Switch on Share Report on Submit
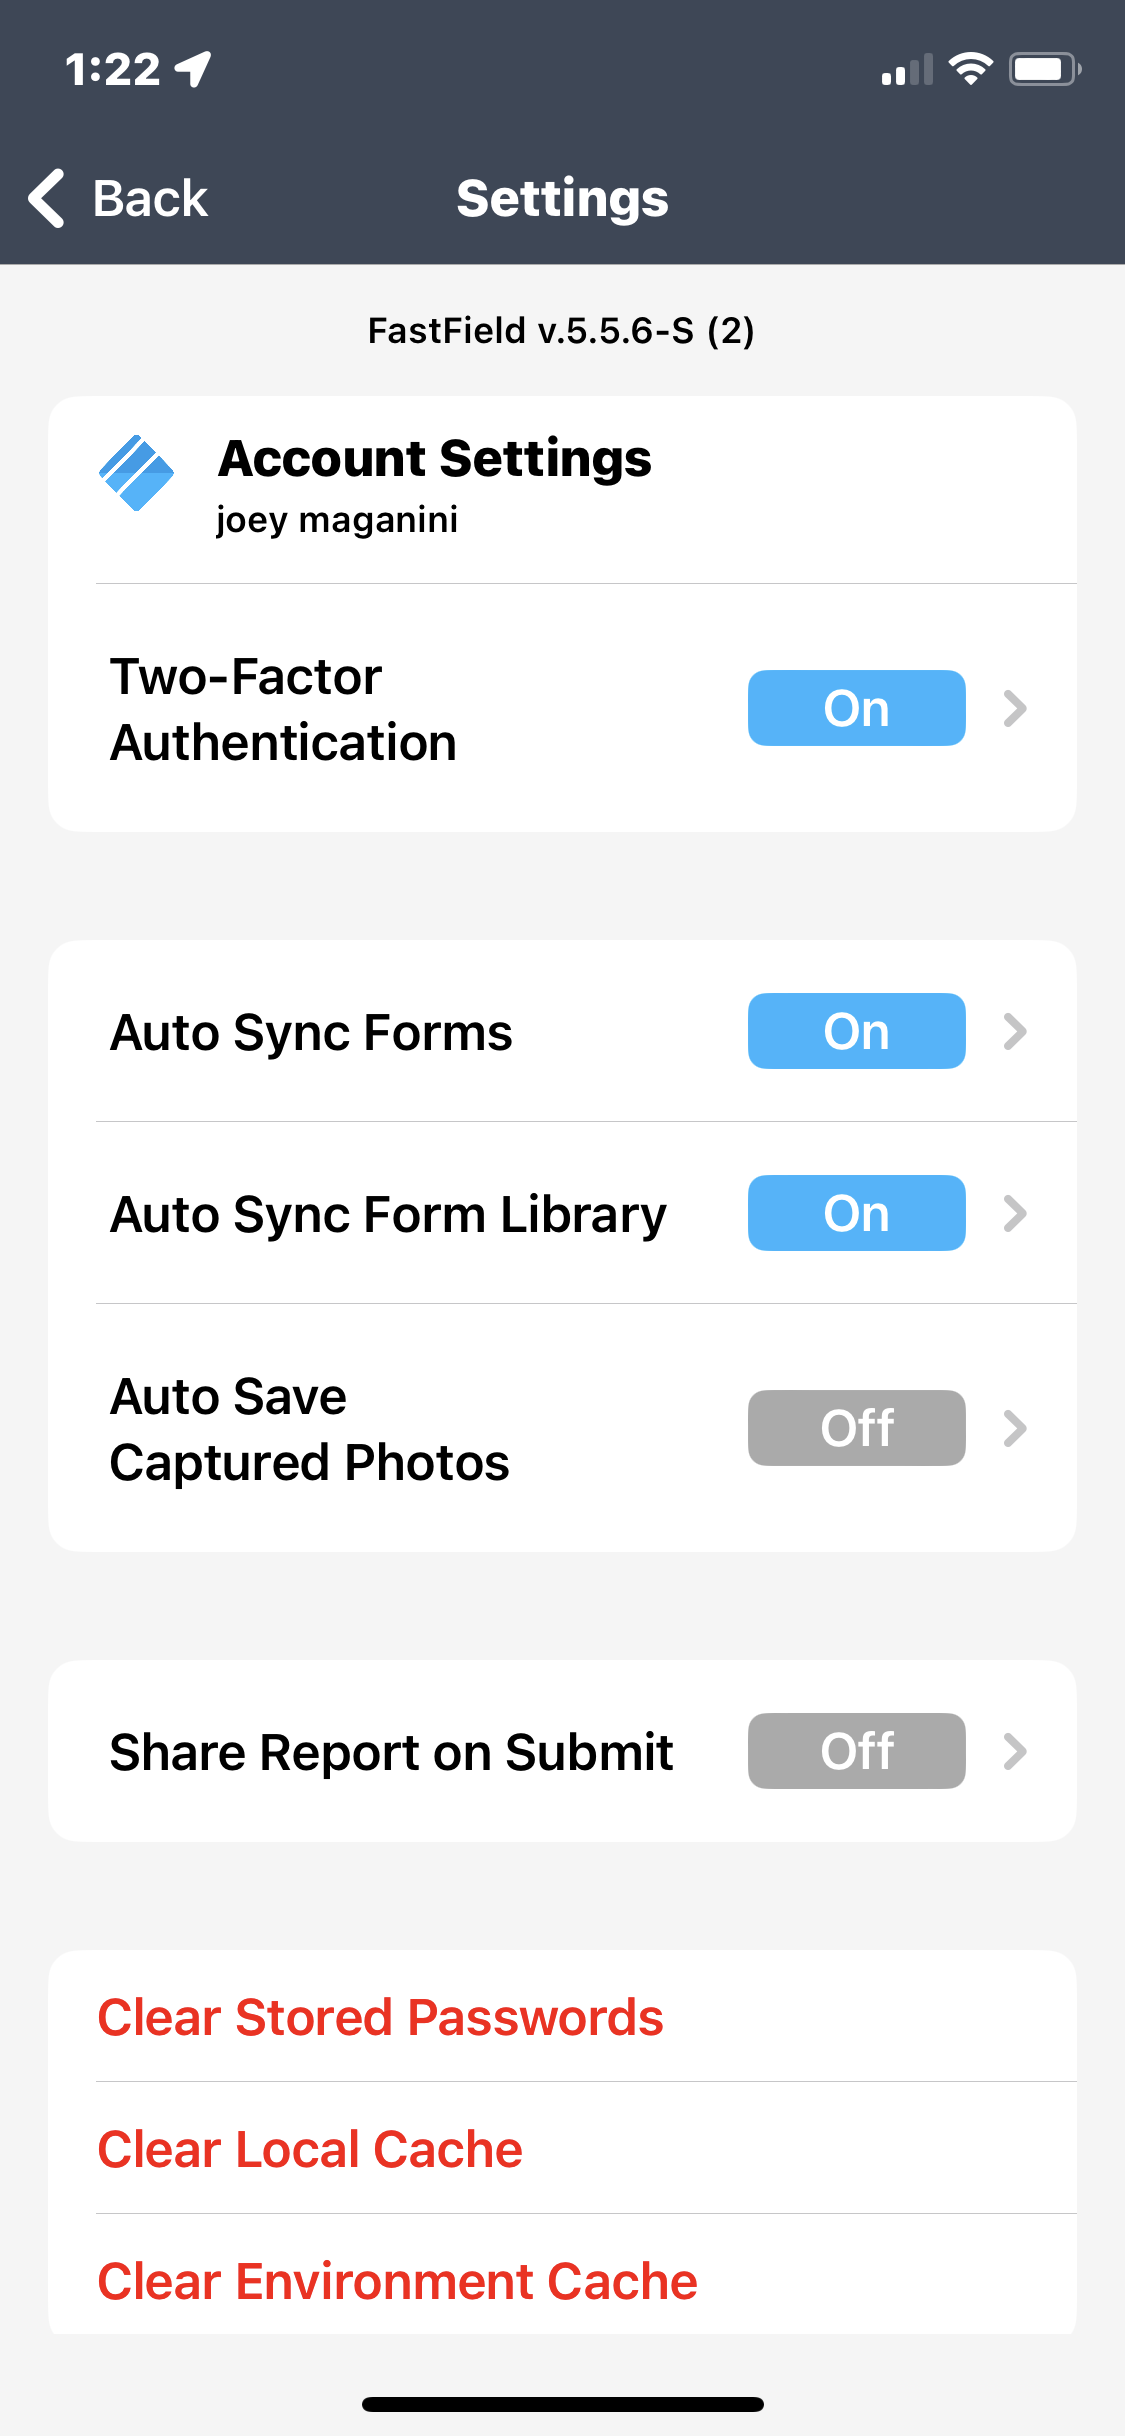The image size is (1125, 2436). point(856,1751)
